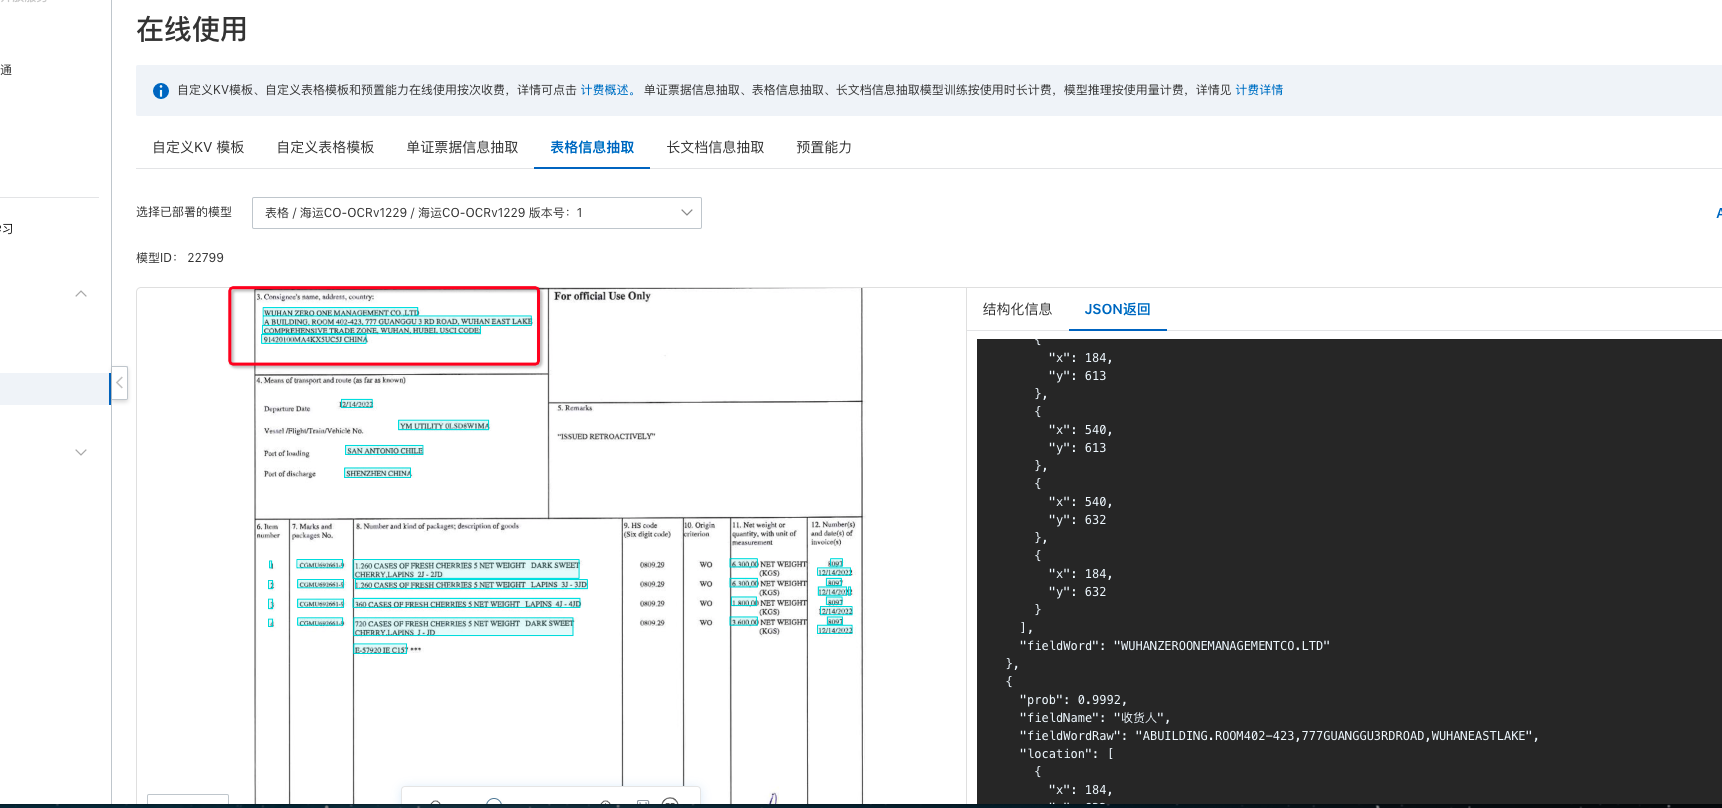This screenshot has height=808, width=1722.
Task: Select detected field WUHAN ZERO ONE MANAGEMENT CO.,LTD
Action: pyautogui.click(x=341, y=313)
